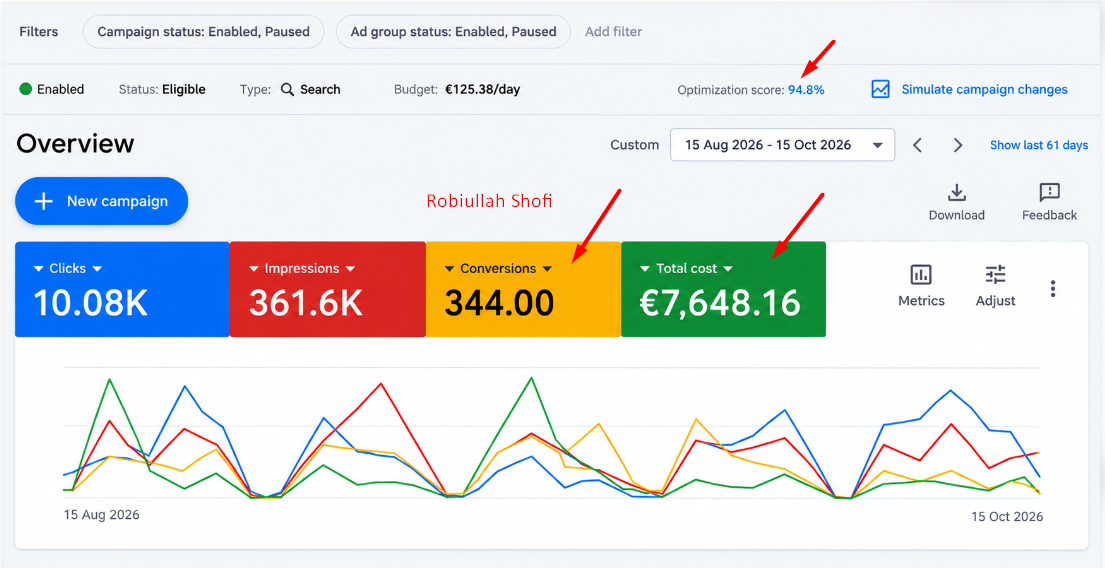Click the Filters label
This screenshot has width=1105, height=568.
(x=39, y=32)
